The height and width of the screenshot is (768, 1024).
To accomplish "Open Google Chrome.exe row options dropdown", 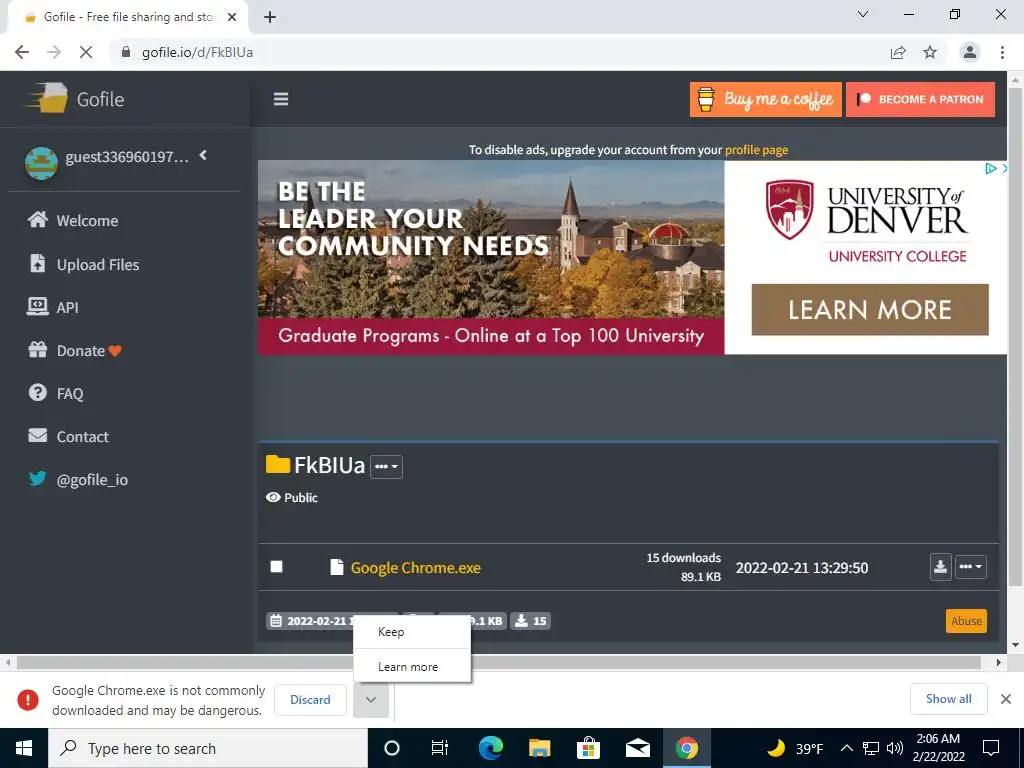I will (971, 567).
